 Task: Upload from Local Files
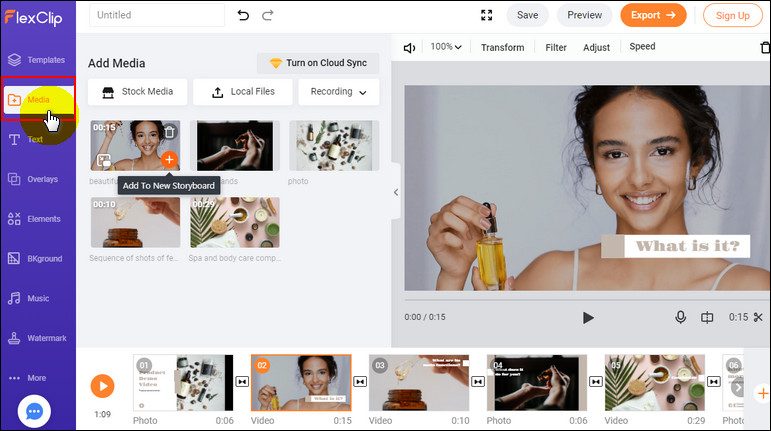[x=243, y=92]
